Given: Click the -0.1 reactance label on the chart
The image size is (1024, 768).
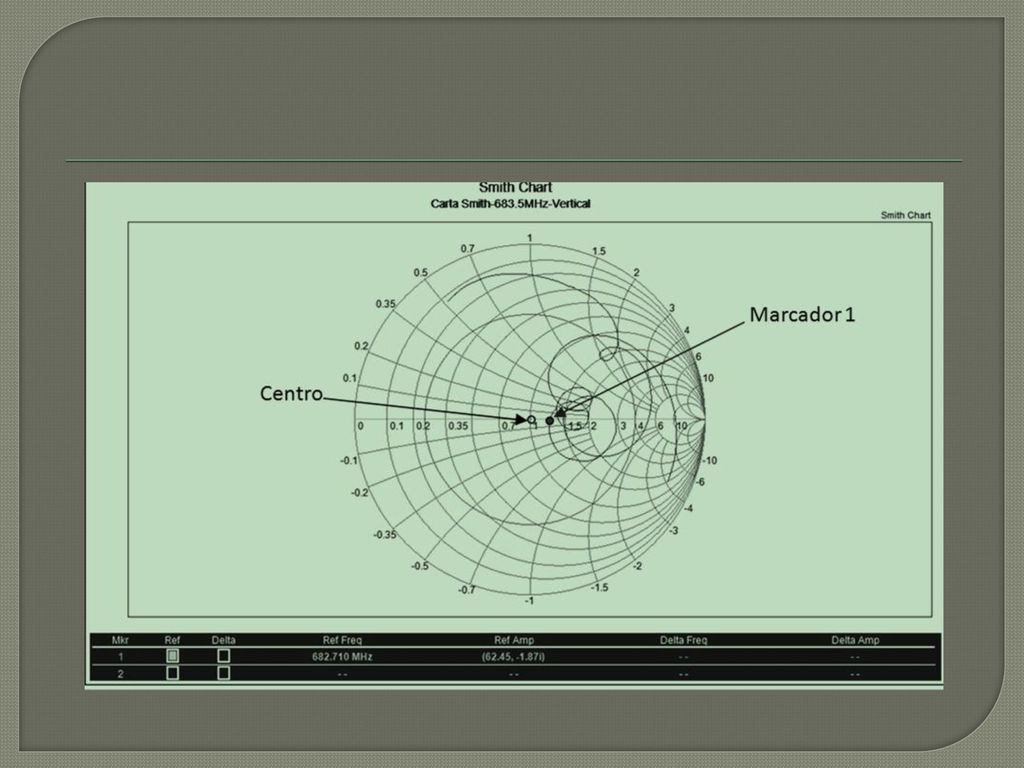Looking at the screenshot, I should [x=349, y=460].
